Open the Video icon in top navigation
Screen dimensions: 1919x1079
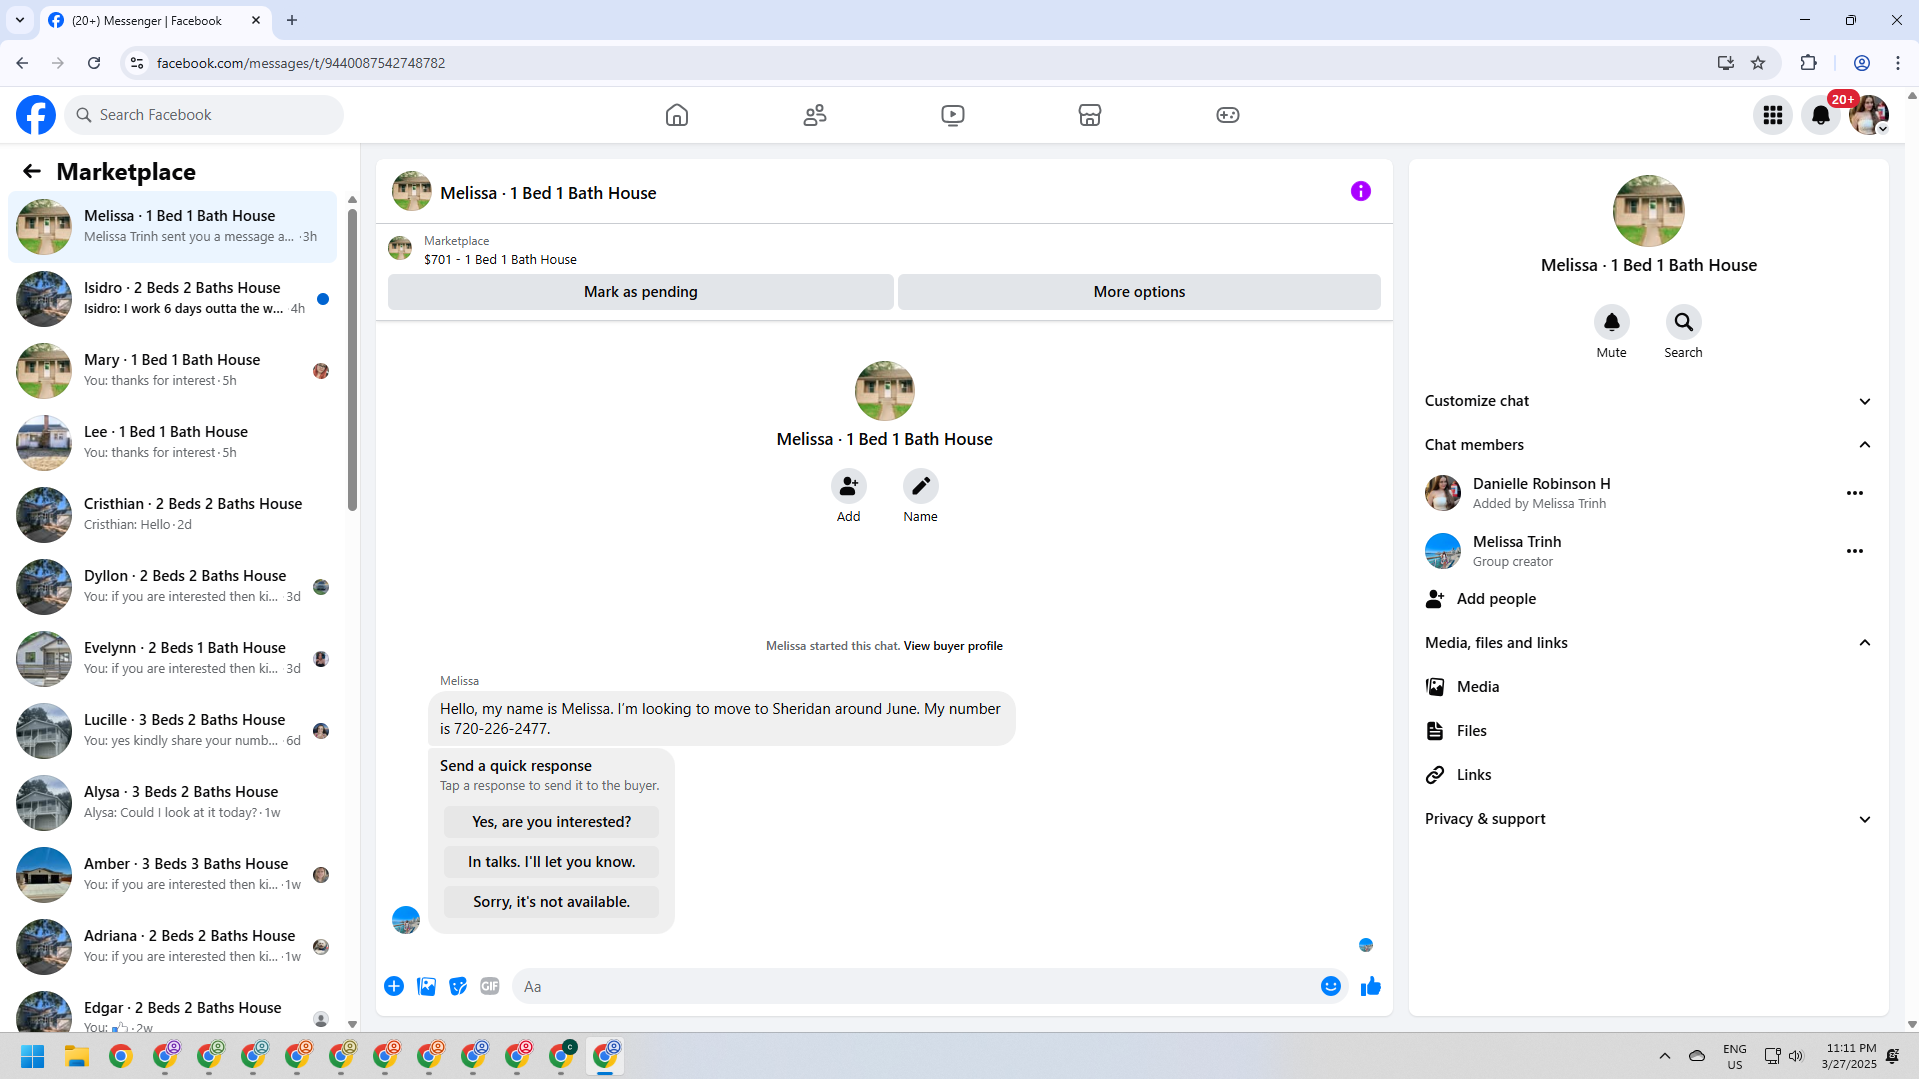[953, 115]
